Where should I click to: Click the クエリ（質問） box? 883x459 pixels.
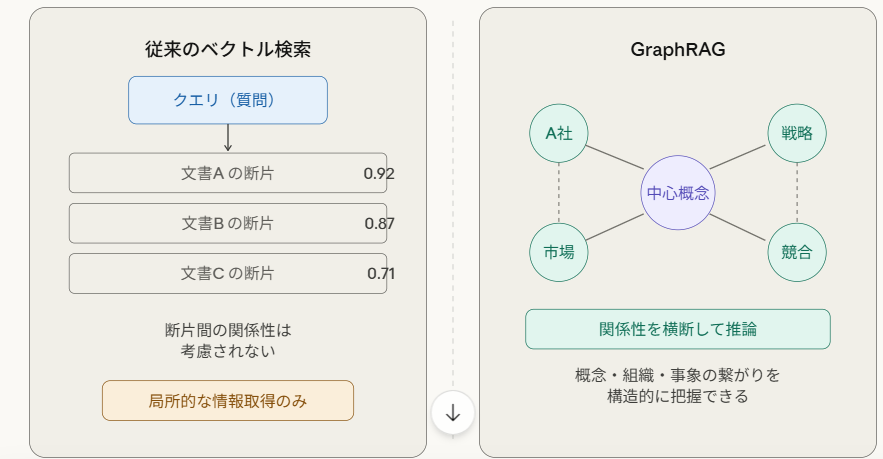[228, 100]
